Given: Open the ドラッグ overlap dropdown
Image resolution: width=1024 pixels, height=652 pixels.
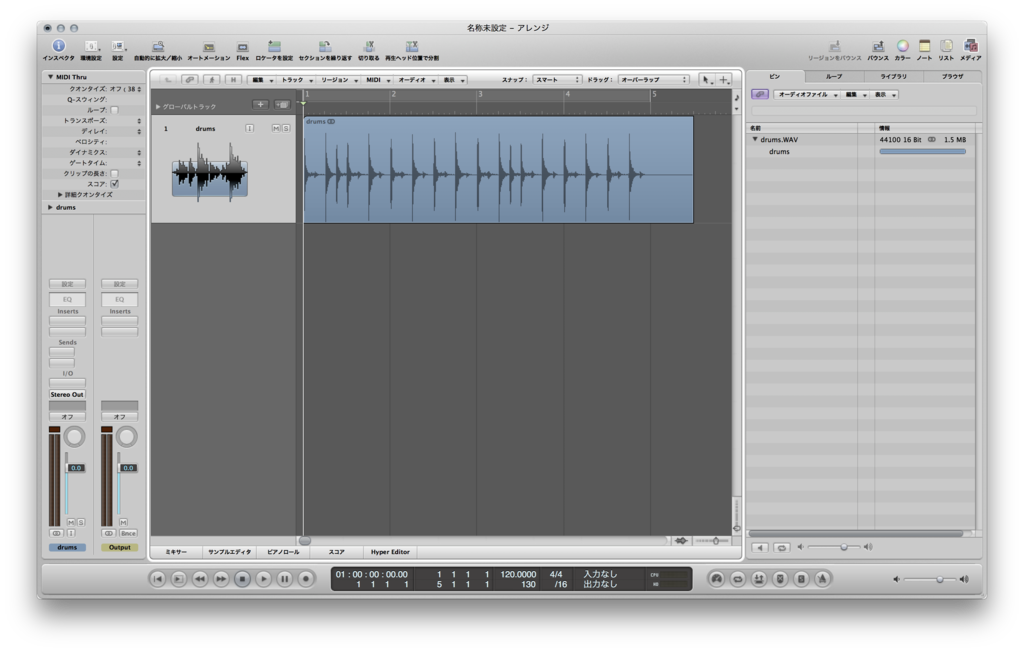Looking at the screenshot, I should pyautogui.click(x=653, y=80).
